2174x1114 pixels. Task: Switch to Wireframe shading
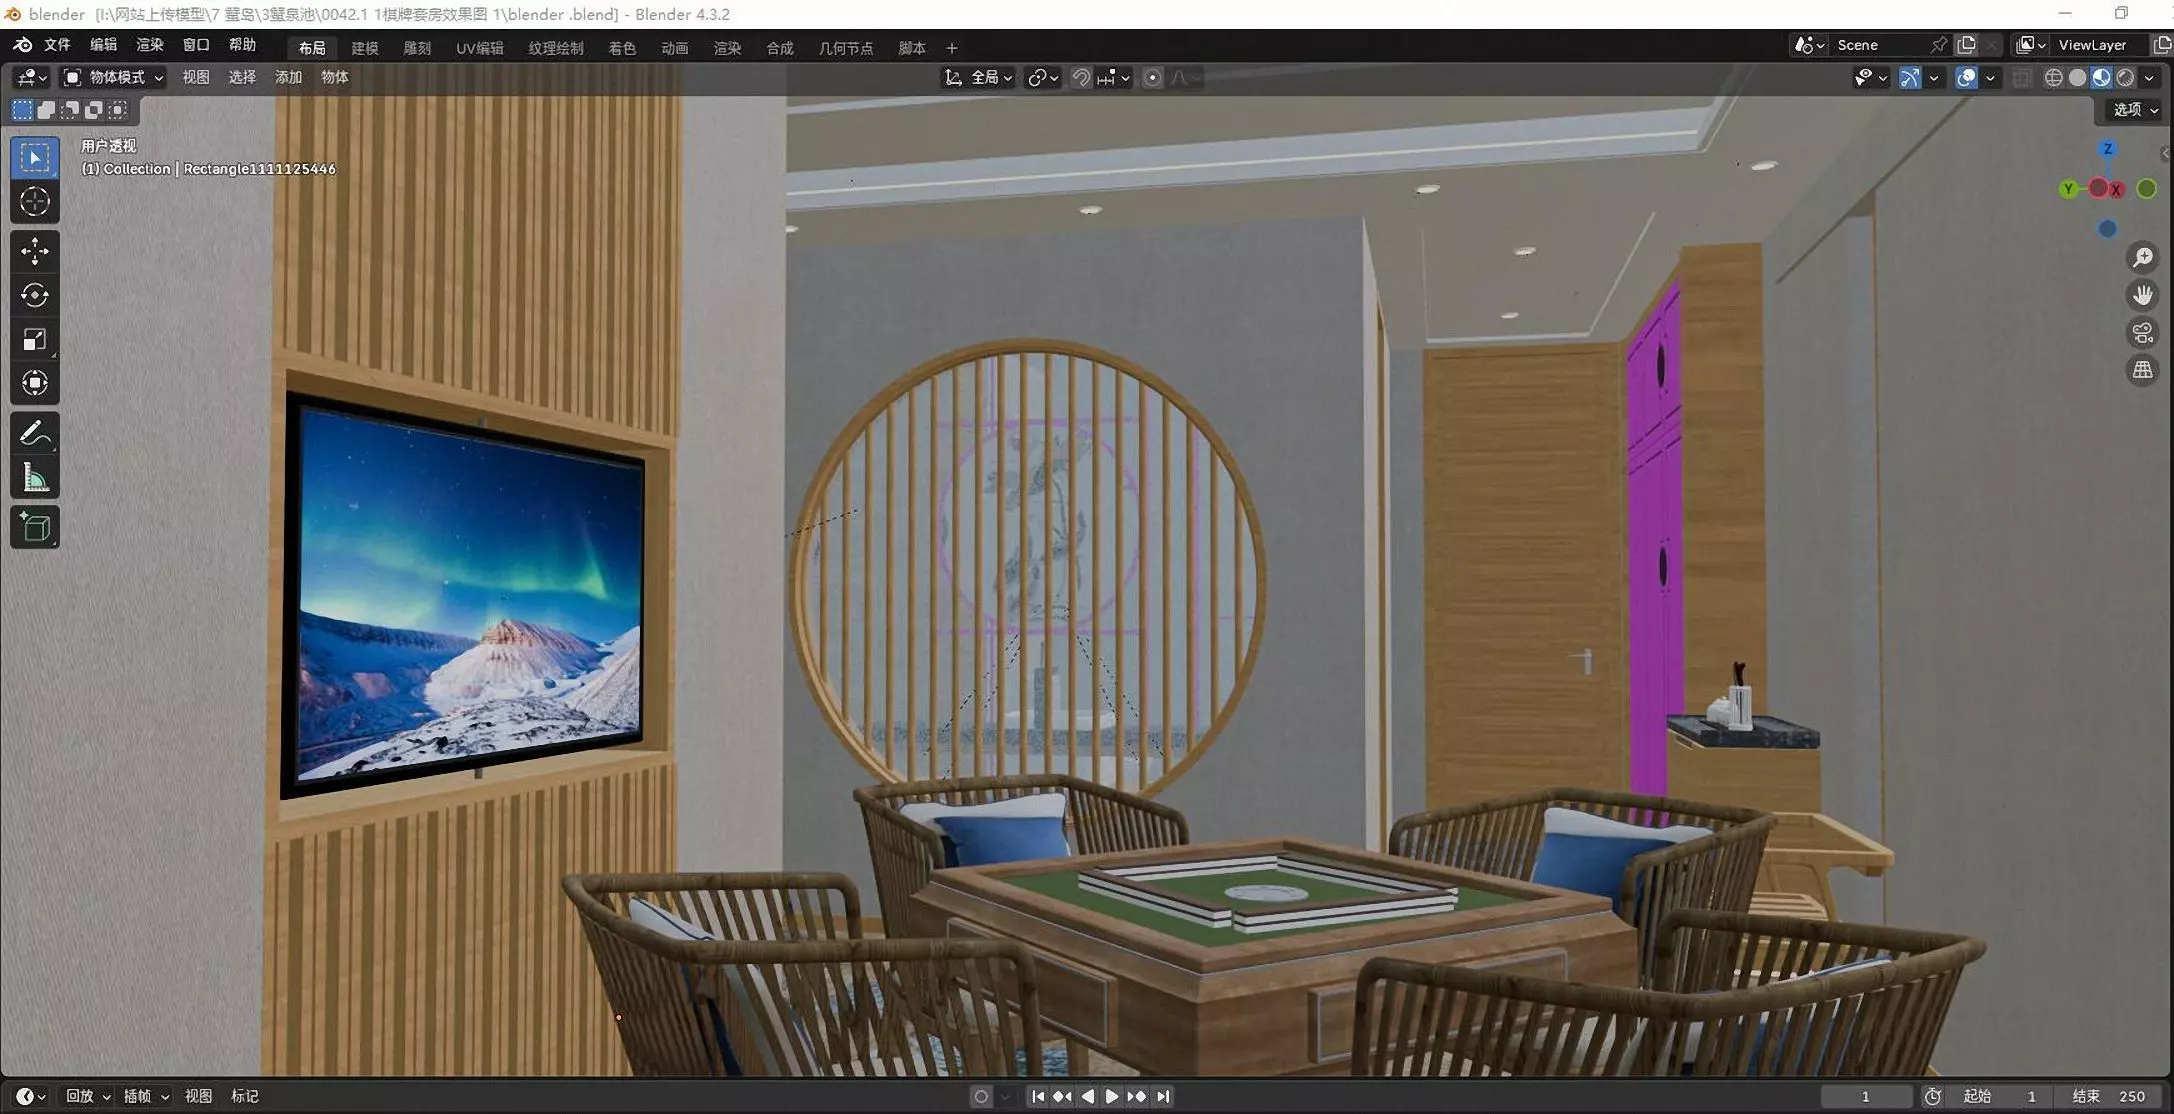click(x=2053, y=78)
